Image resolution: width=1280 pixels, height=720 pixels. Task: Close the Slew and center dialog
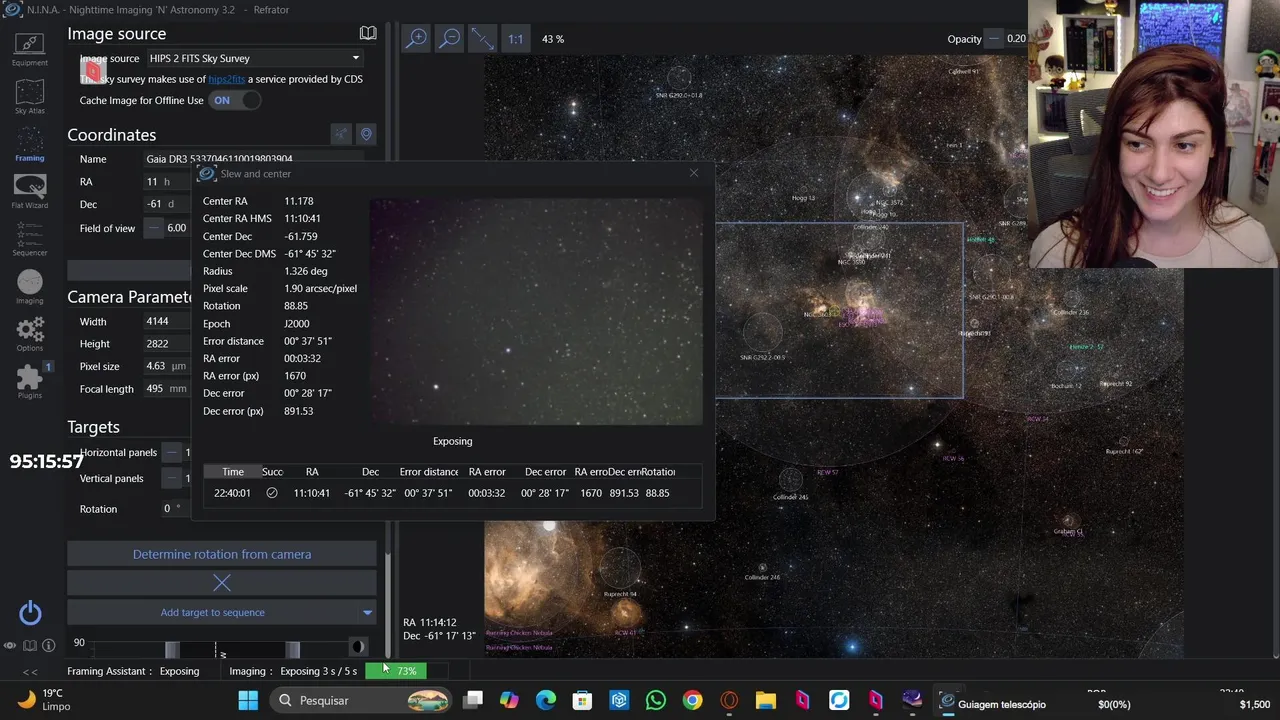click(x=694, y=173)
